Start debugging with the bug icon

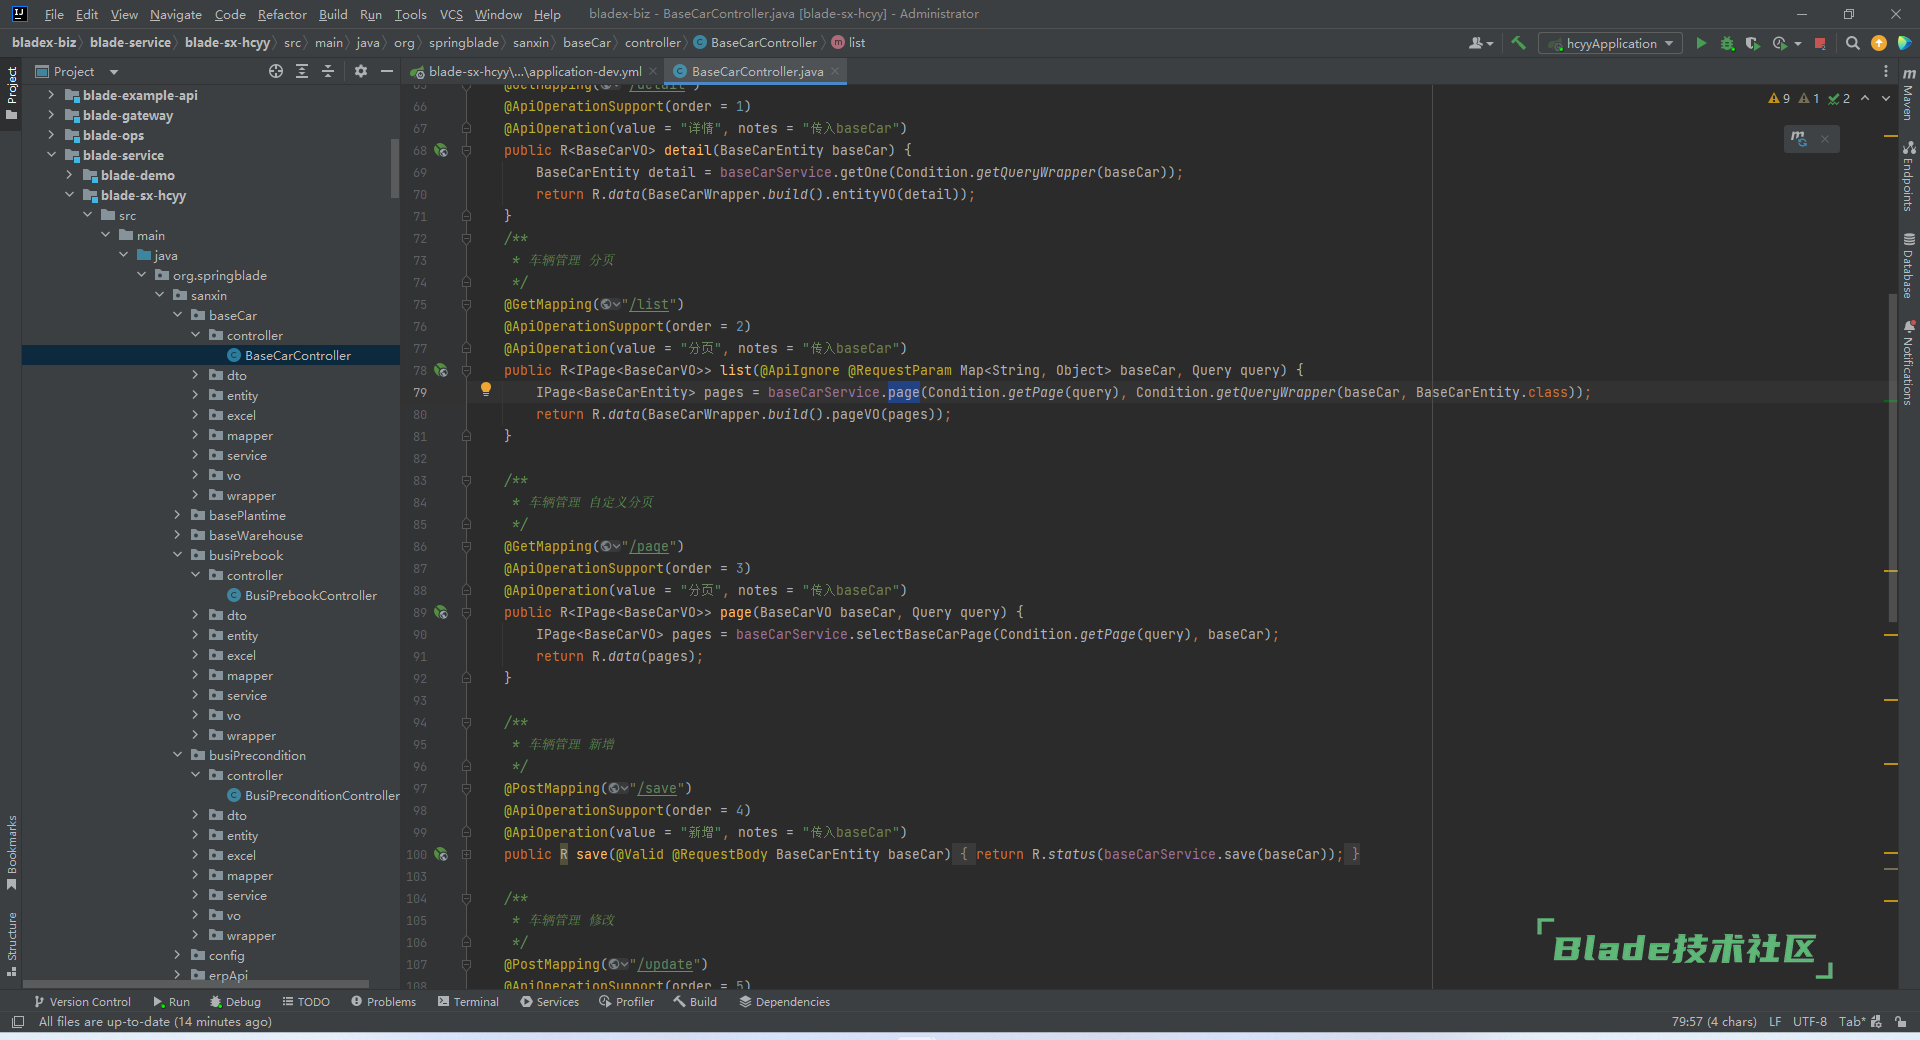1727,43
